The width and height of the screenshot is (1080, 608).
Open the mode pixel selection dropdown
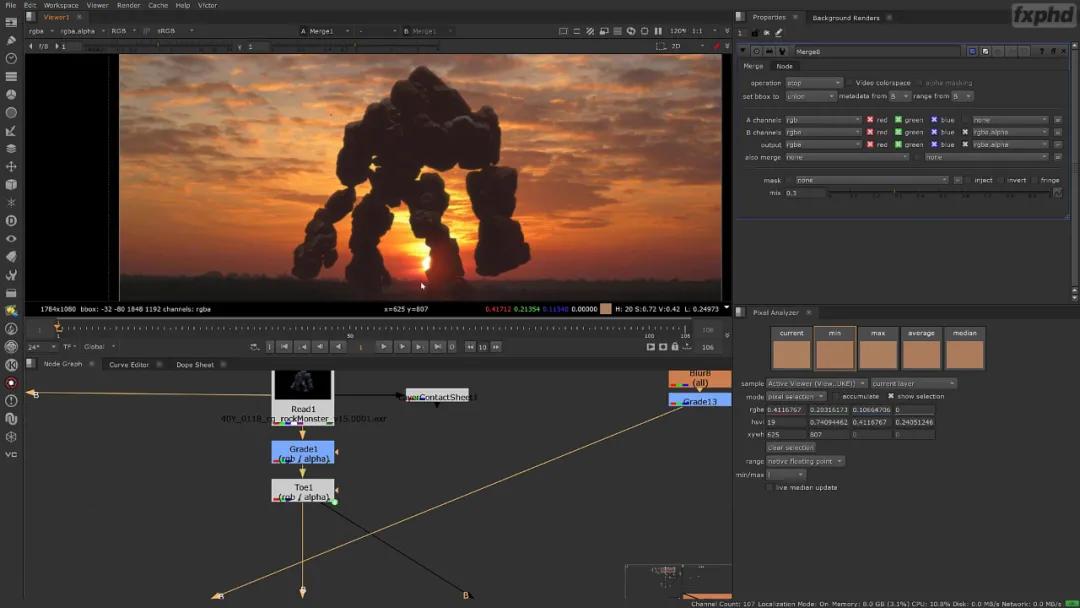tap(795, 397)
